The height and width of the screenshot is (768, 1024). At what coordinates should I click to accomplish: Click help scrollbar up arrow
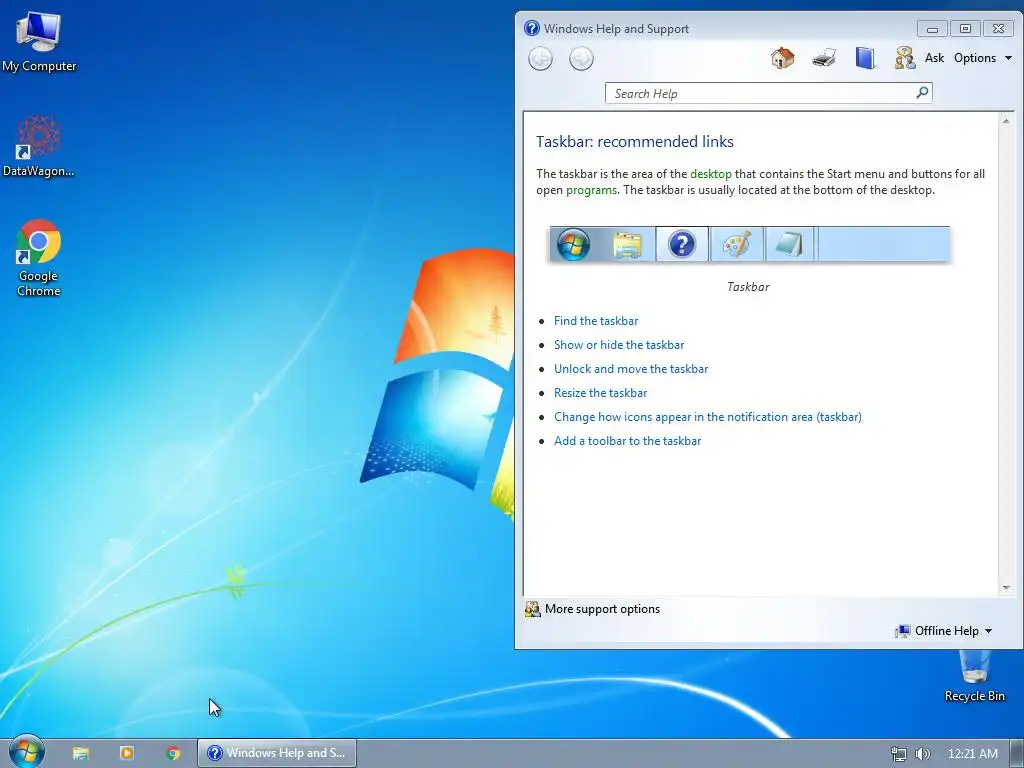[1006, 121]
